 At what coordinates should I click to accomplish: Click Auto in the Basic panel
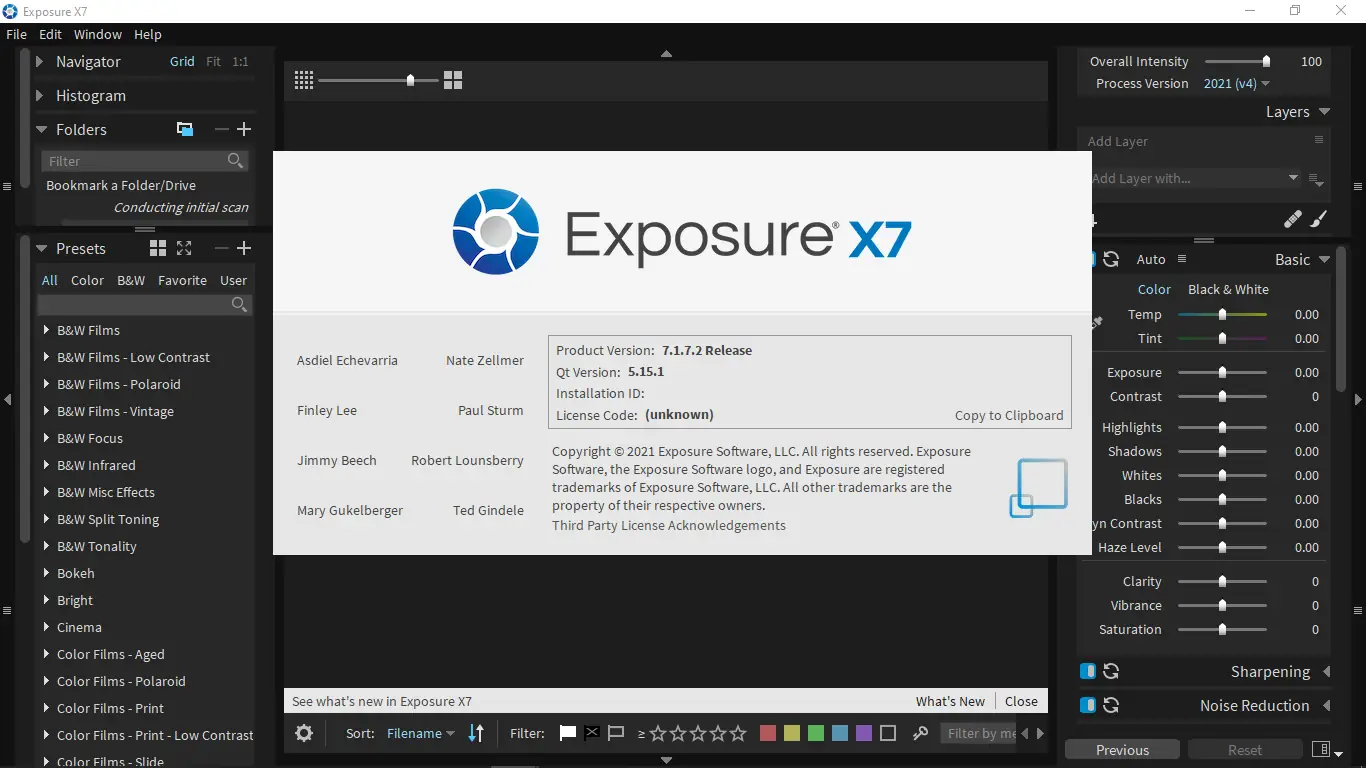1151,259
